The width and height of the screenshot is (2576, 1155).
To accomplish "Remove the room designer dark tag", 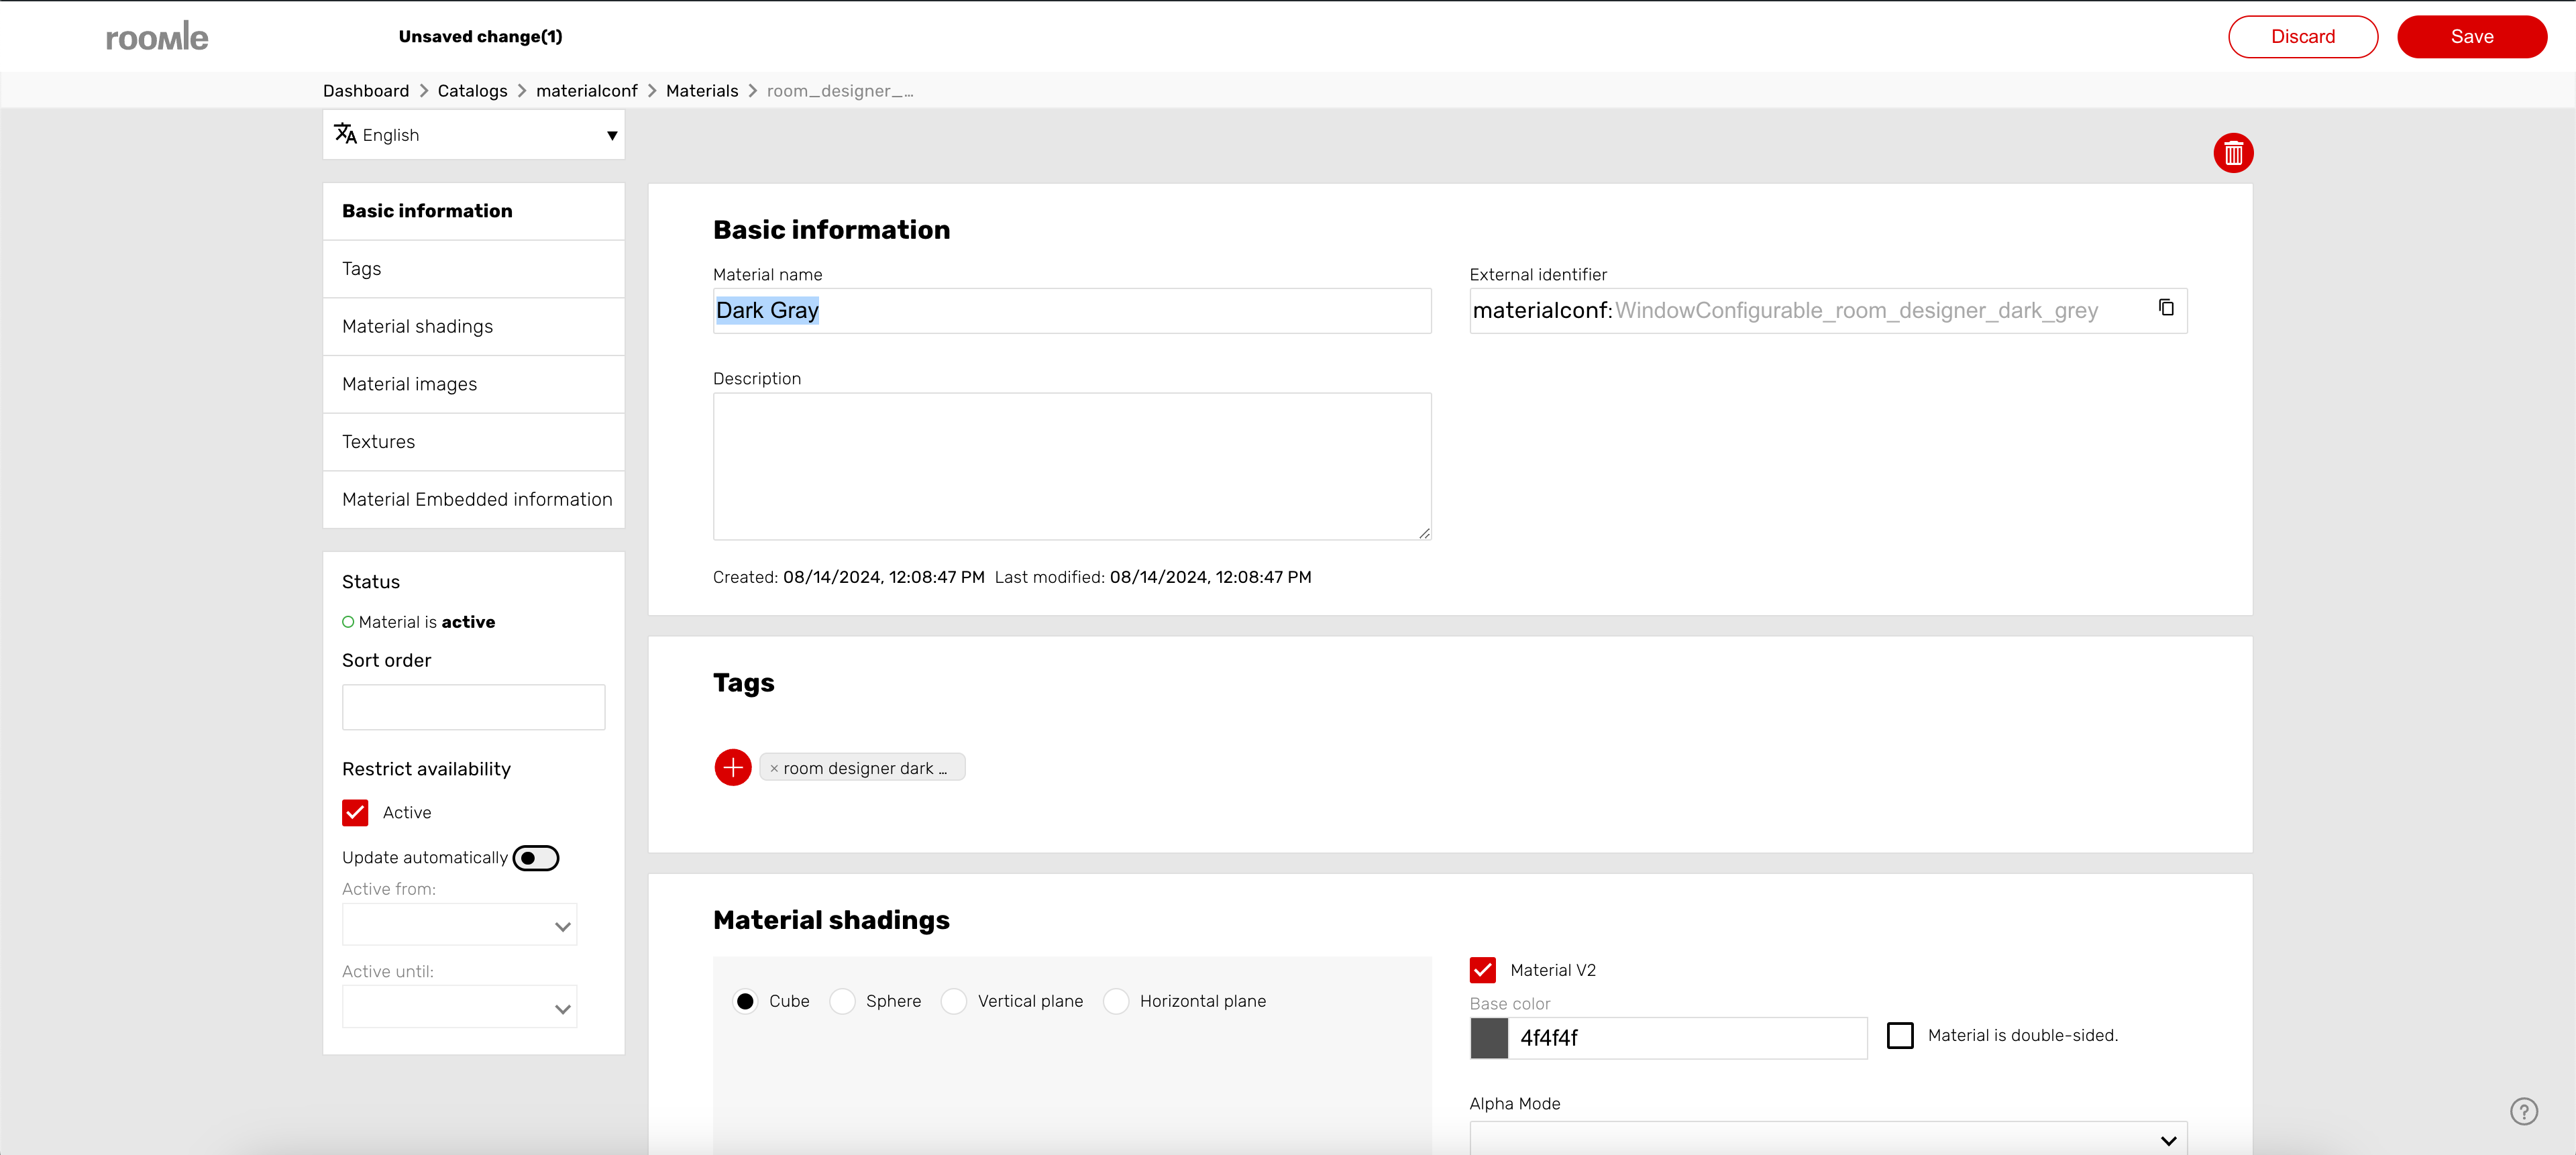I will point(773,768).
